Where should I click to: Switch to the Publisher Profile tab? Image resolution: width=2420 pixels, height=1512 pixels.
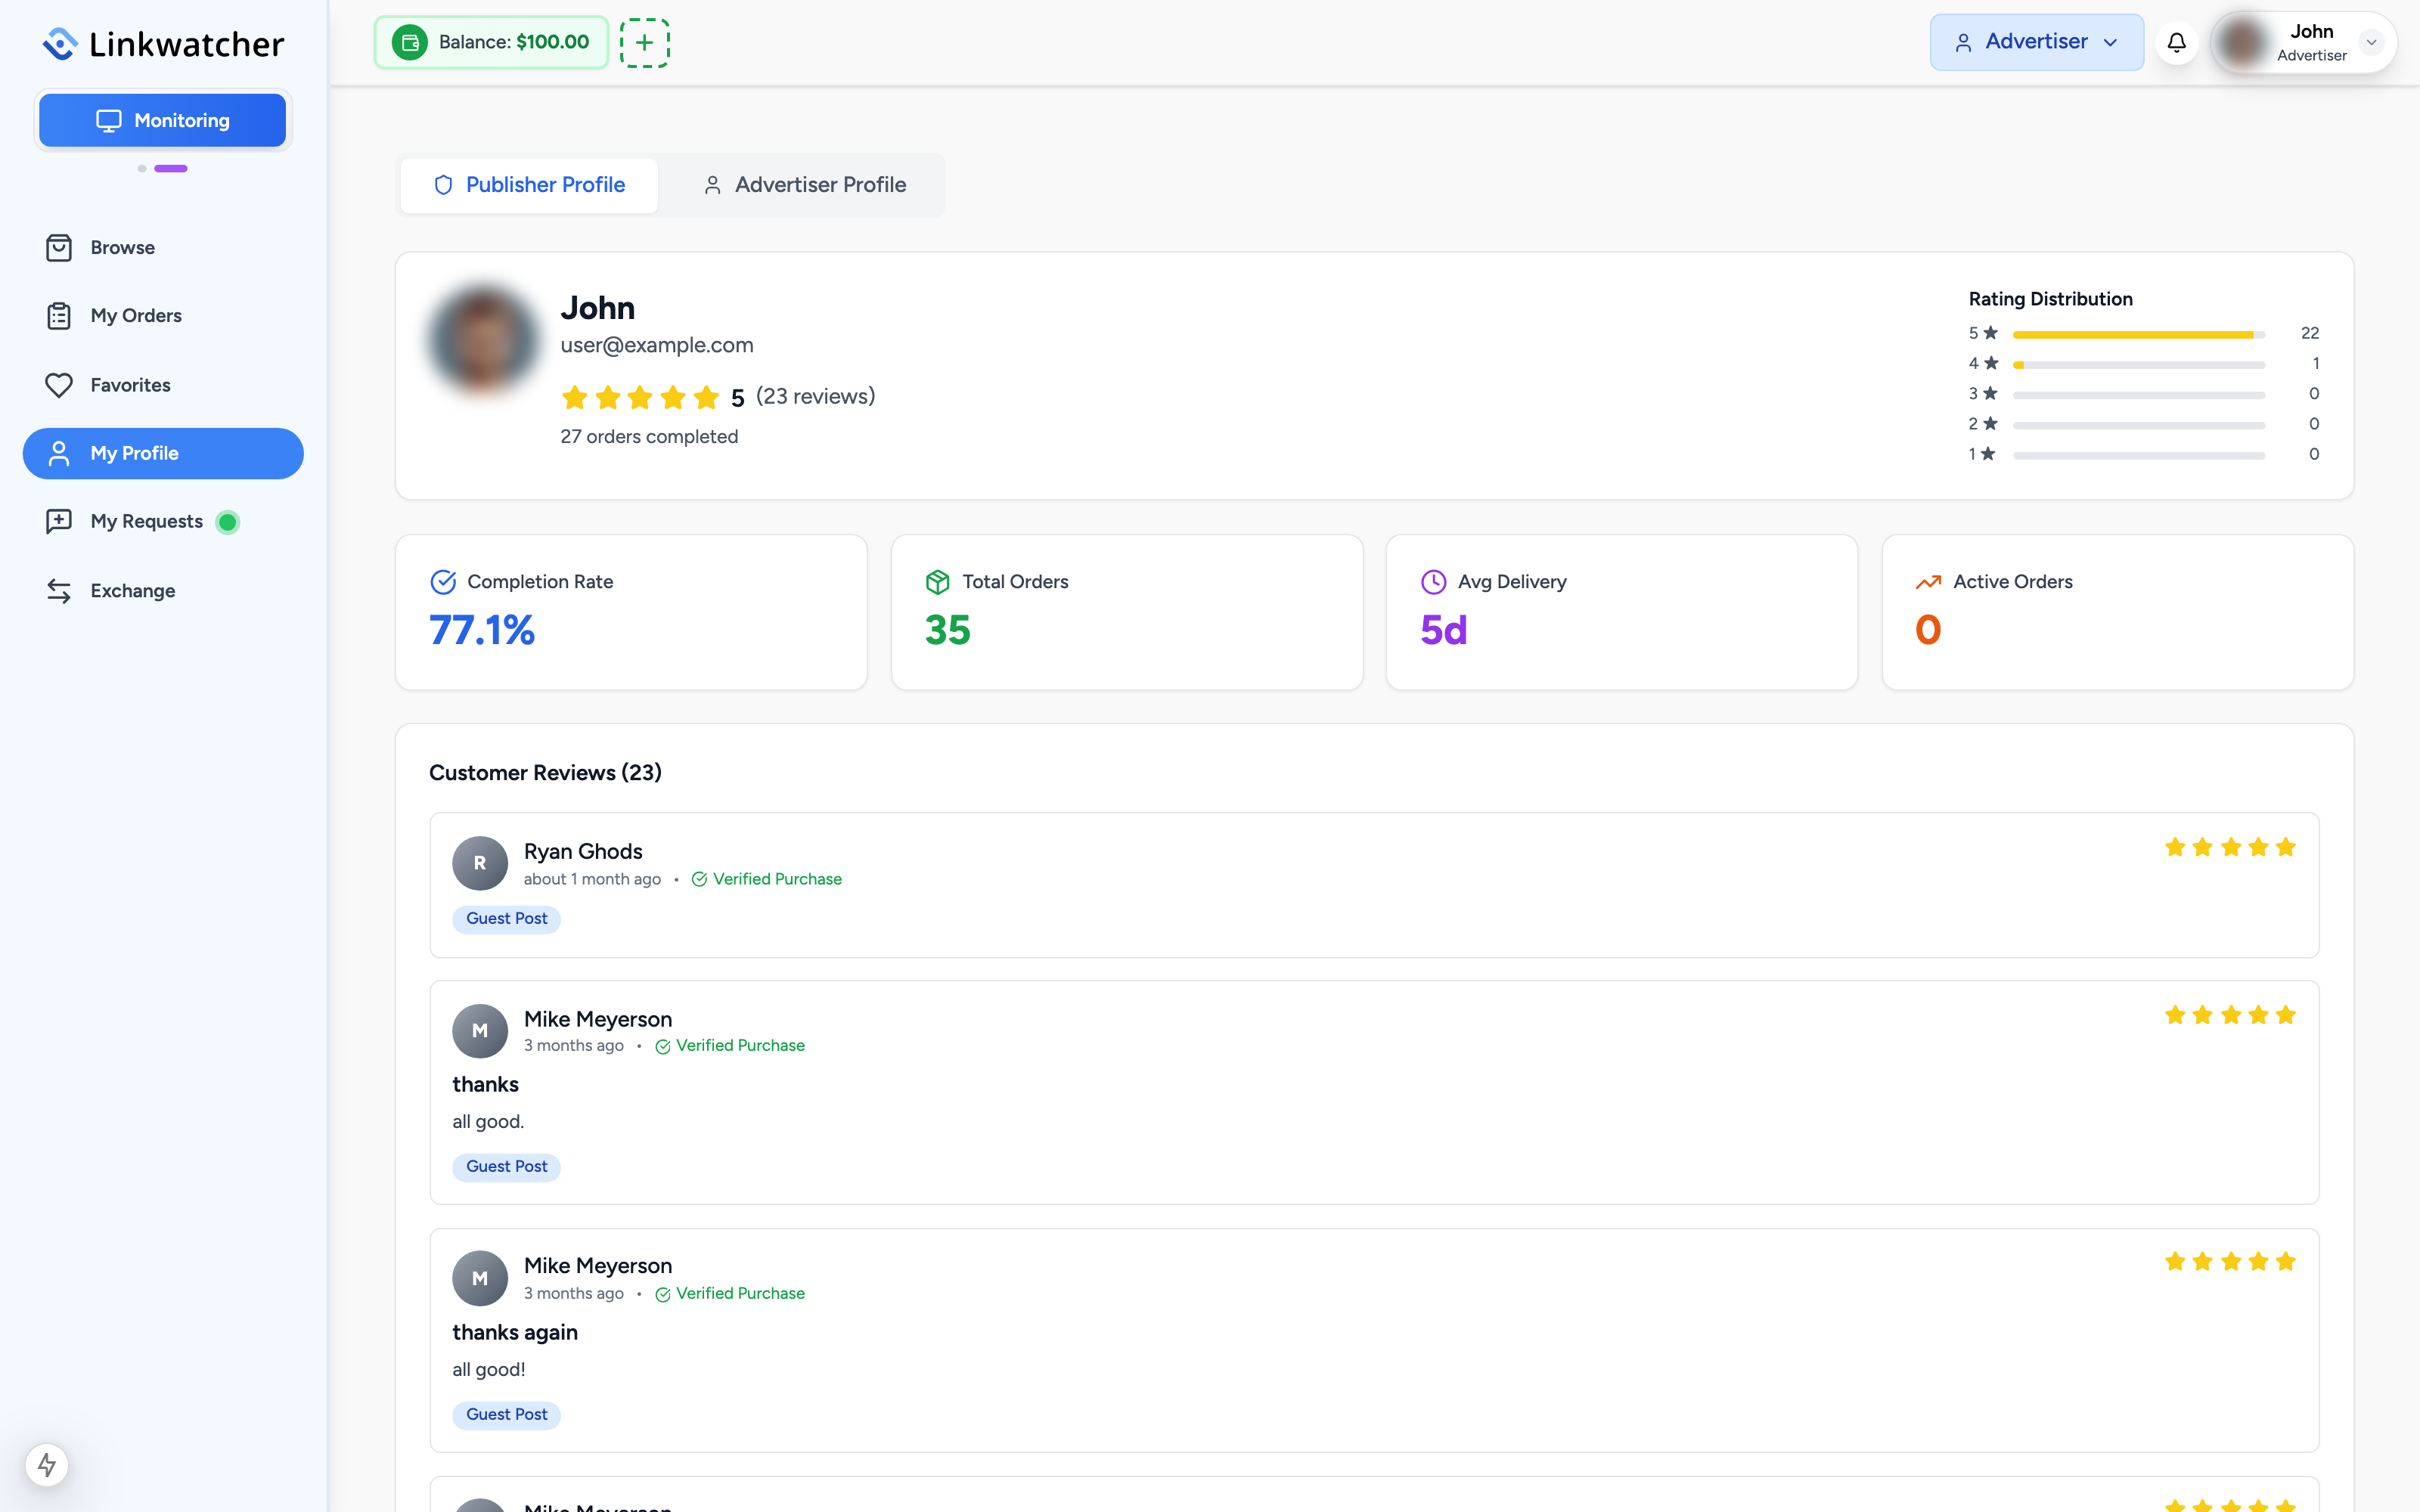pyautogui.click(x=529, y=185)
